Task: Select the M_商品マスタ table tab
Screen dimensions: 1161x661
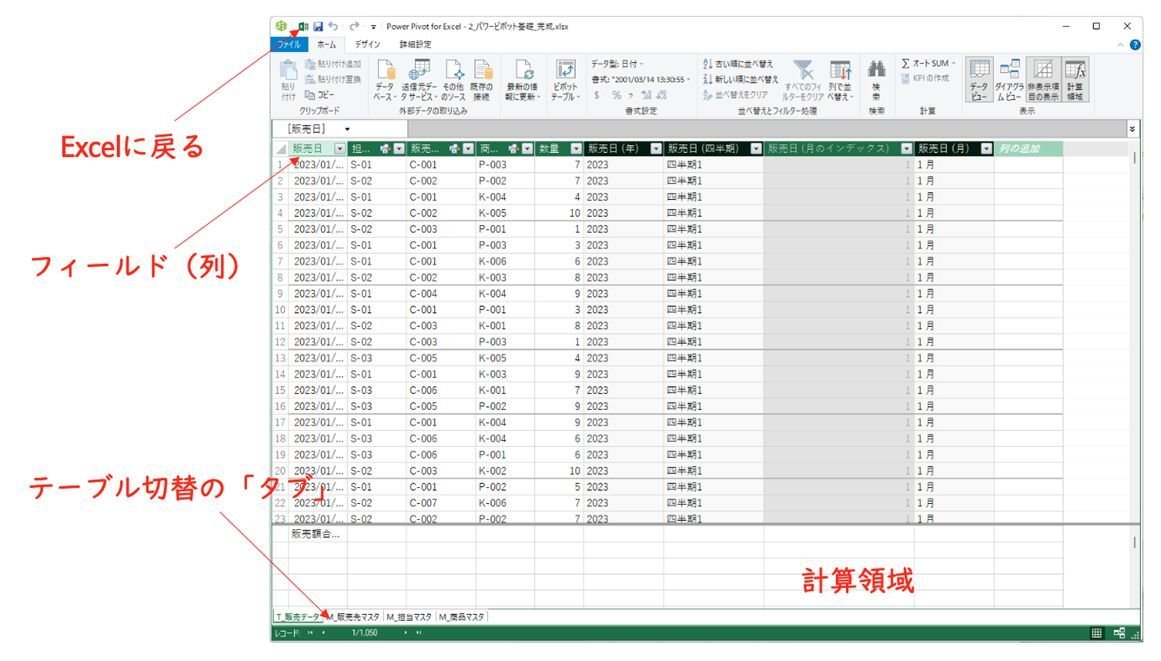Action: (462, 617)
